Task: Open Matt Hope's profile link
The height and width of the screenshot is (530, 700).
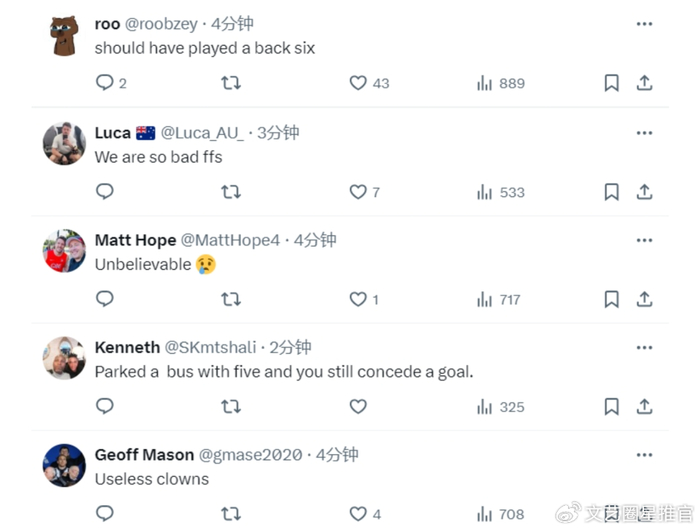Action: 135,240
